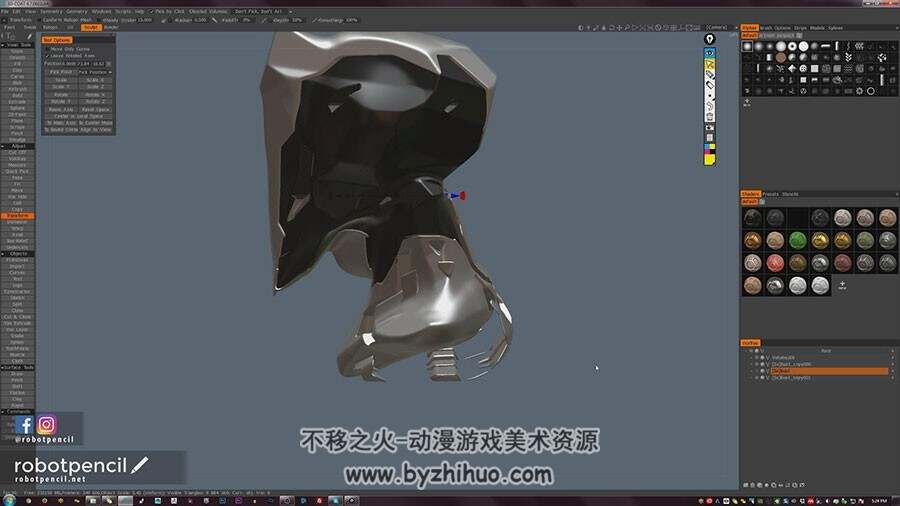This screenshot has width=900, height=506.
Task: Click the add alpha plus icon below the brushes
Action: coord(747,102)
